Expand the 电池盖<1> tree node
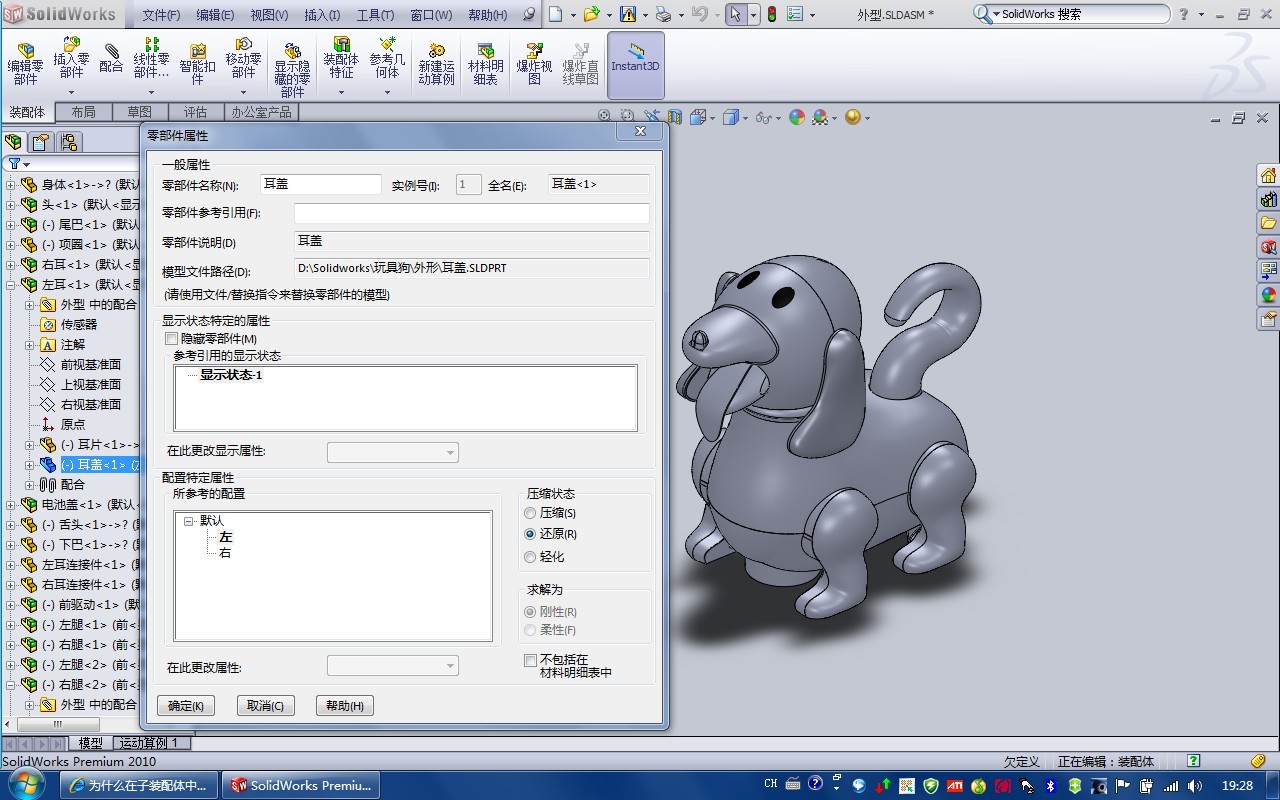 (11, 505)
